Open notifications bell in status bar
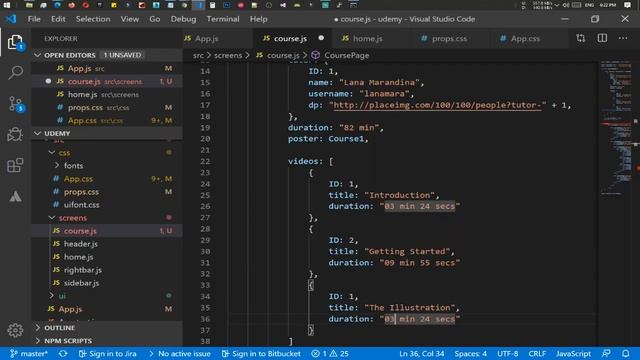Screen dimensions: 640x360 coord(625,353)
